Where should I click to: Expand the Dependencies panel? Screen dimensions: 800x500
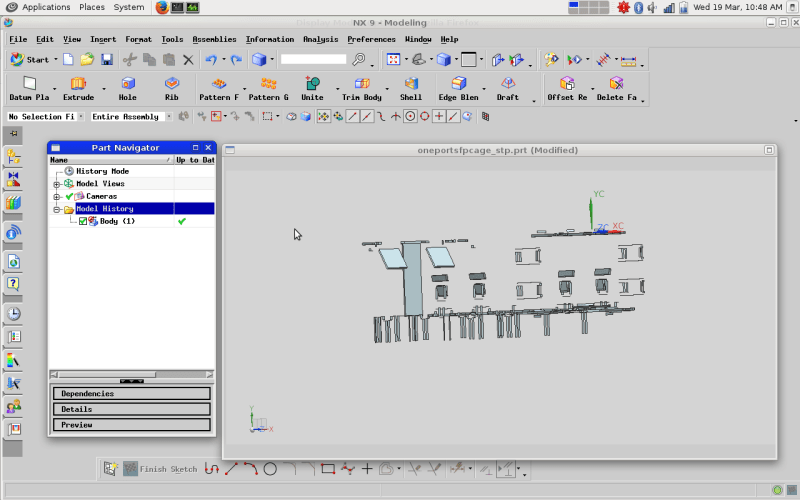132,393
